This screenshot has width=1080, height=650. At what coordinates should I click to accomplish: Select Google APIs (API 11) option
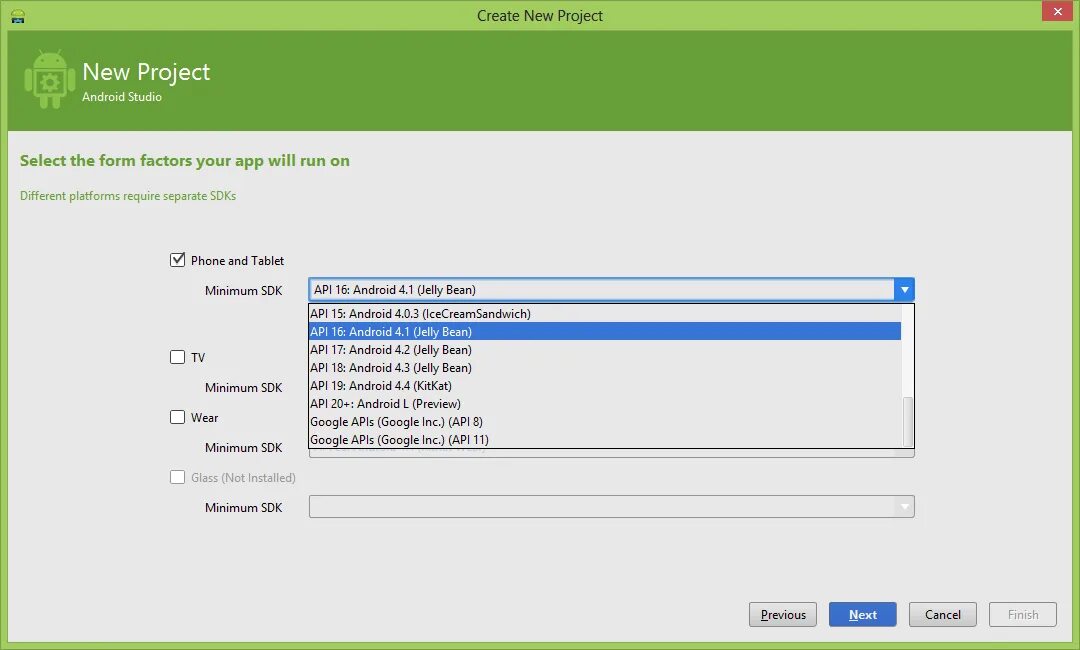[x=605, y=439]
